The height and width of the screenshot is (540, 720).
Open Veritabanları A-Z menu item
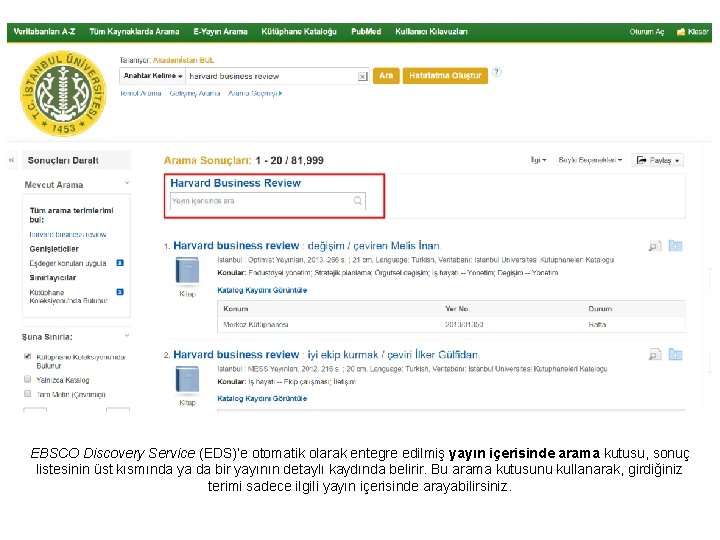(44, 32)
